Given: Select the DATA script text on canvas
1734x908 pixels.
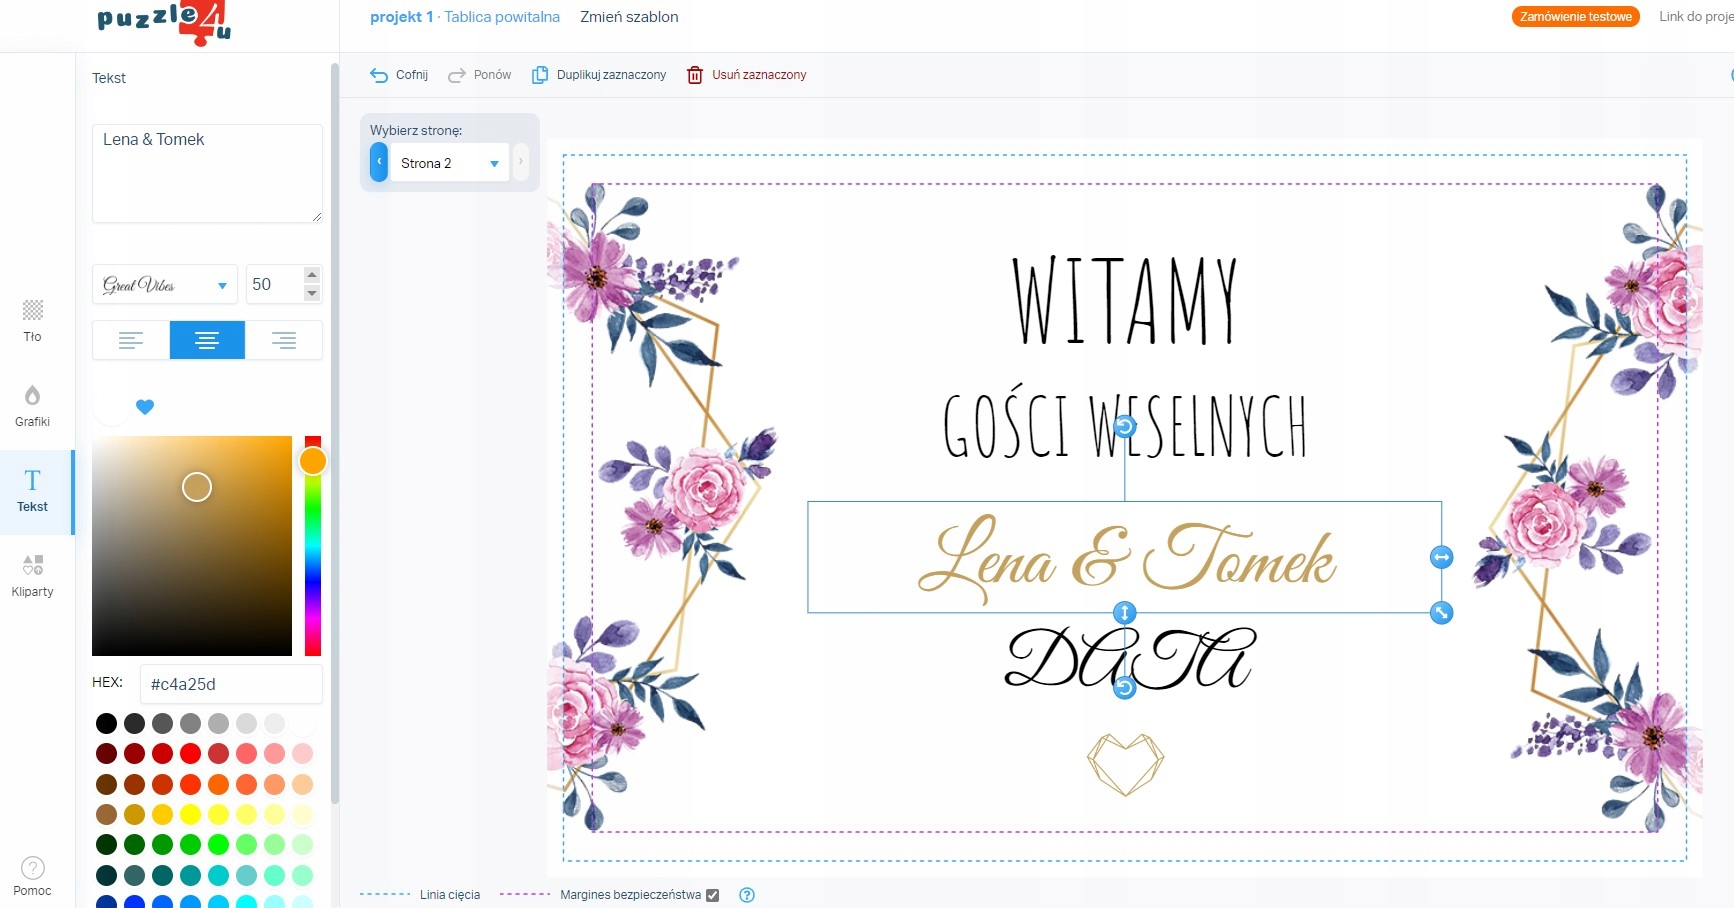Looking at the screenshot, I should tap(1129, 657).
